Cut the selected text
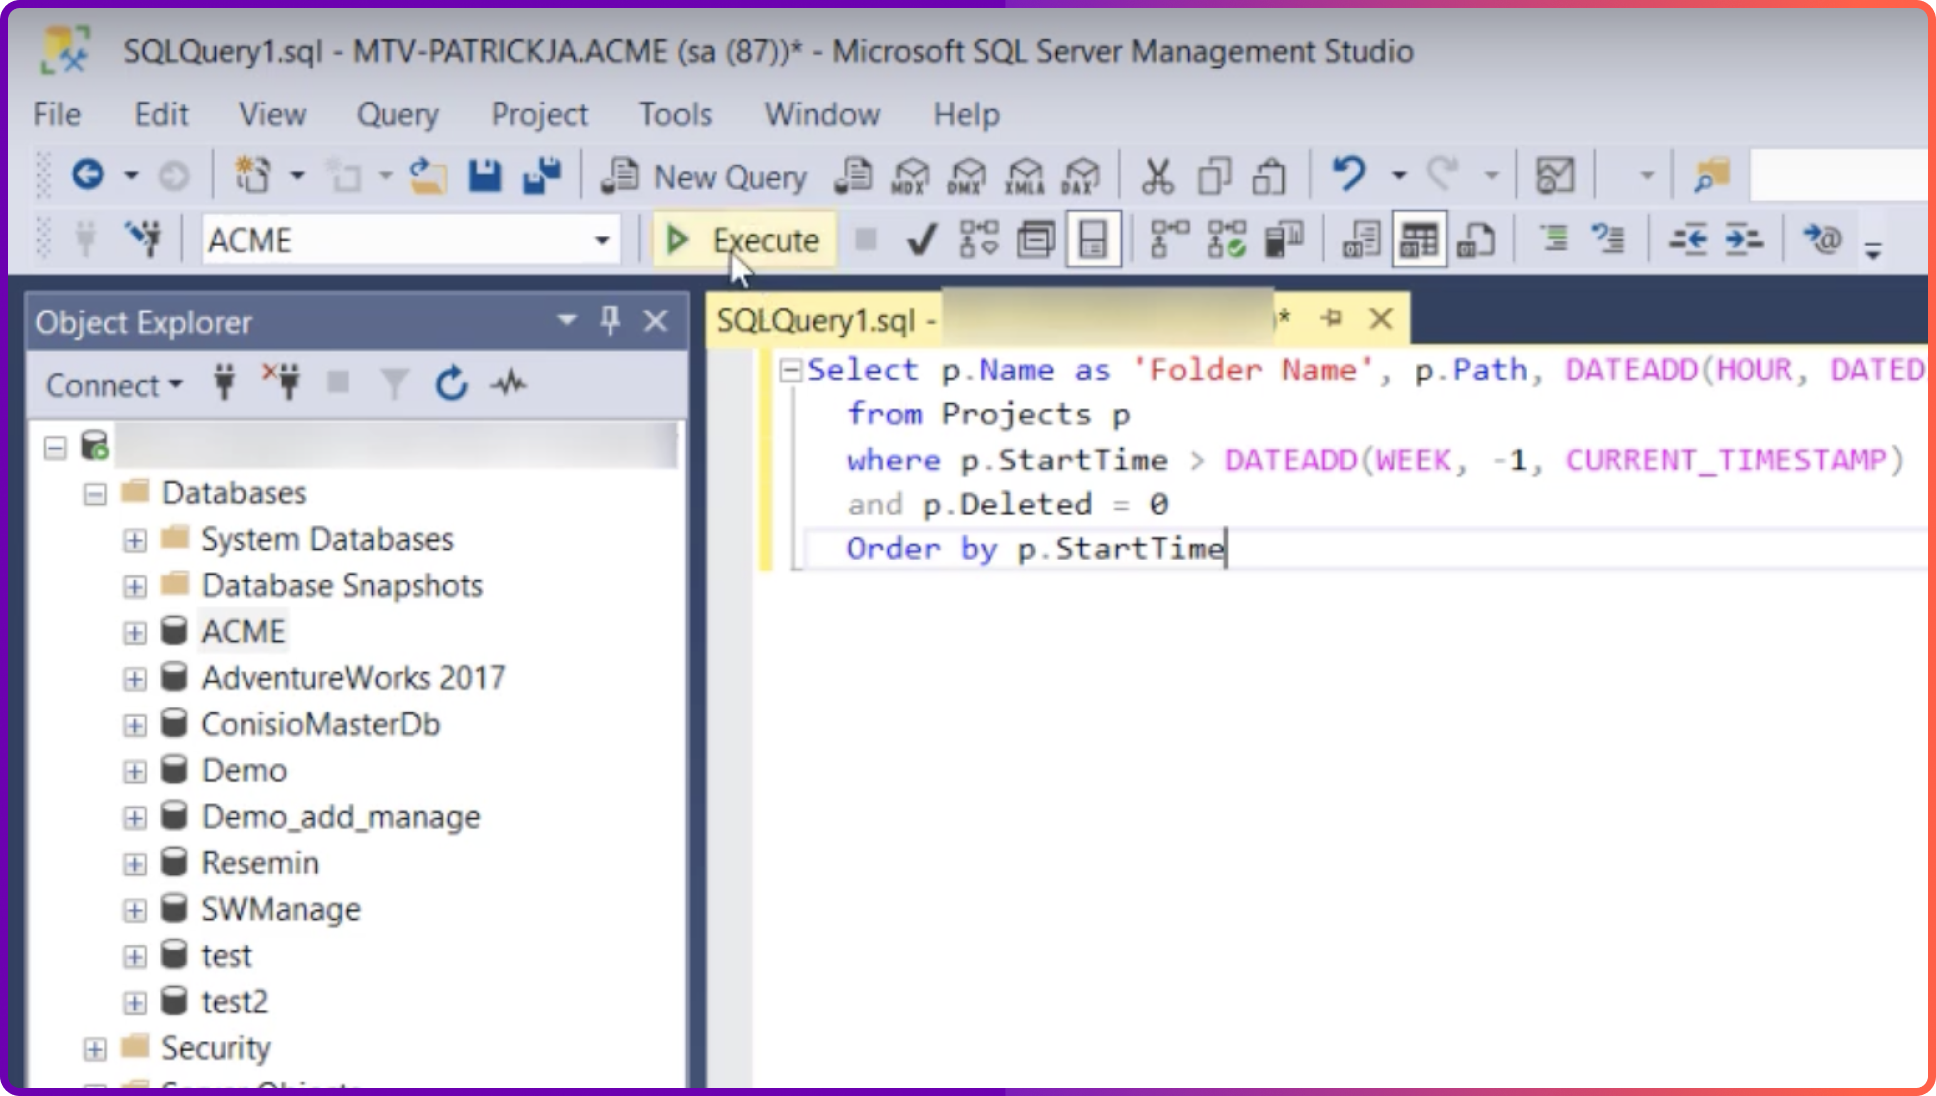Screen dimensions: 1936x1096 point(1157,176)
